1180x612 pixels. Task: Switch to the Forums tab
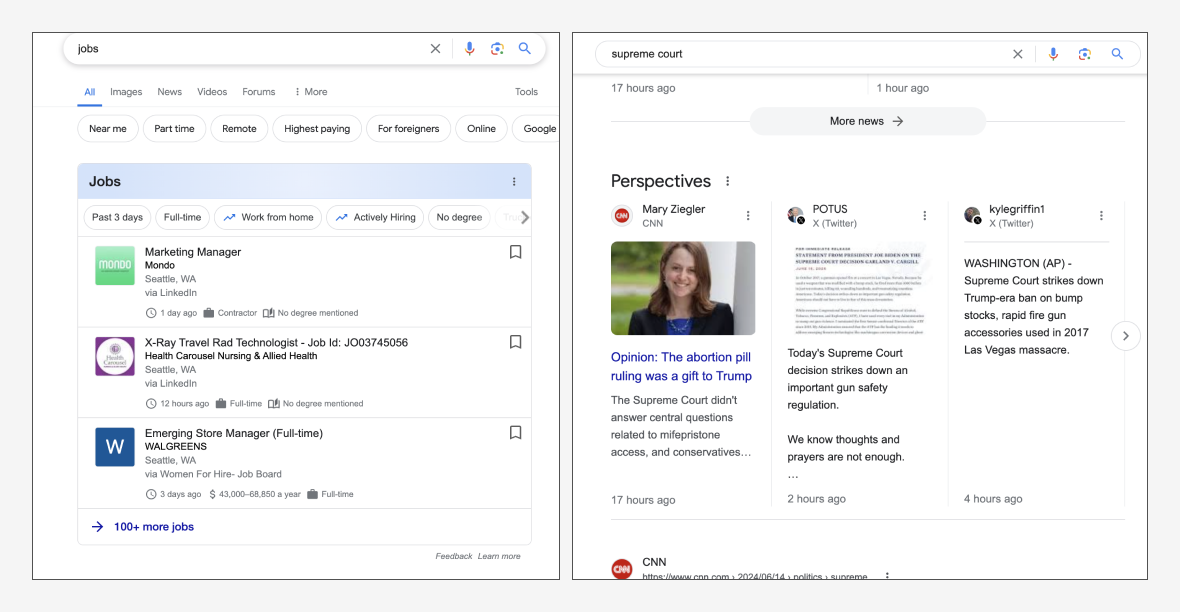pyautogui.click(x=259, y=92)
